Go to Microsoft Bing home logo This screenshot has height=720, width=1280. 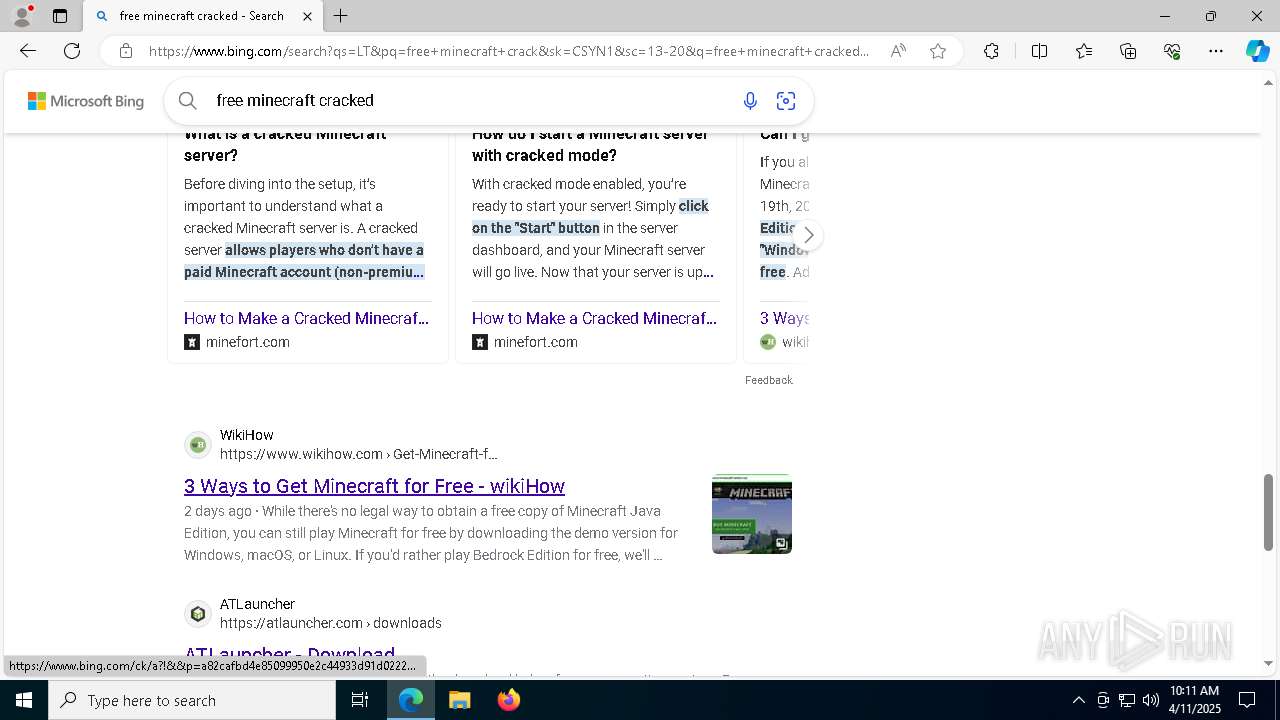coord(86,101)
